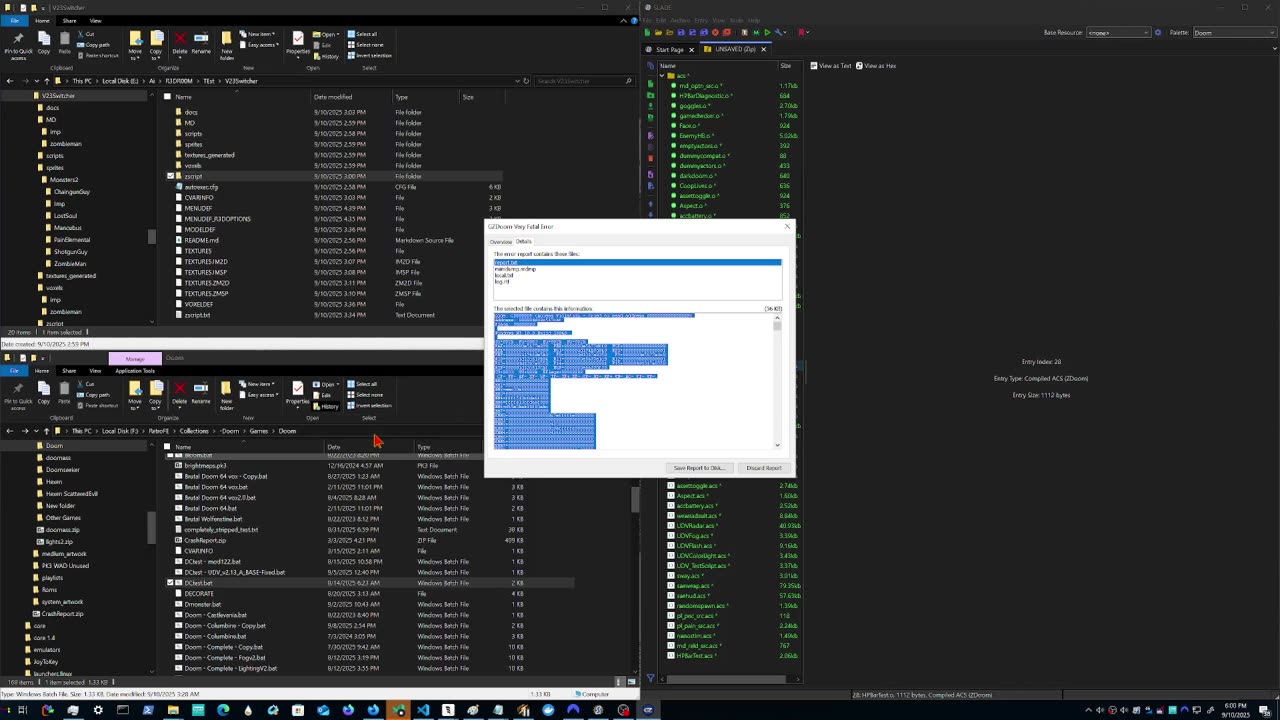This screenshot has height=720, width=1280.
Task: Switch Doom explorer to large icons view
Action: pyautogui.click(x=632, y=682)
